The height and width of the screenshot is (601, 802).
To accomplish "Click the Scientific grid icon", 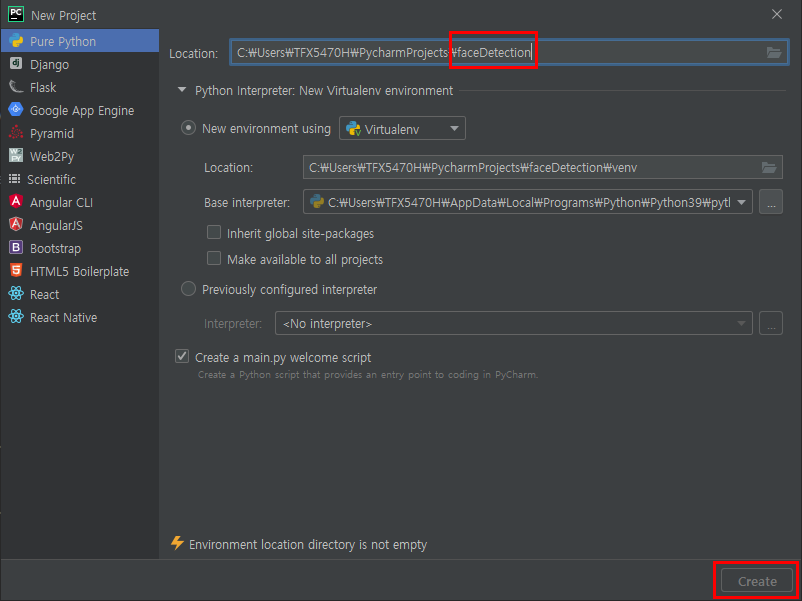I will [x=14, y=179].
